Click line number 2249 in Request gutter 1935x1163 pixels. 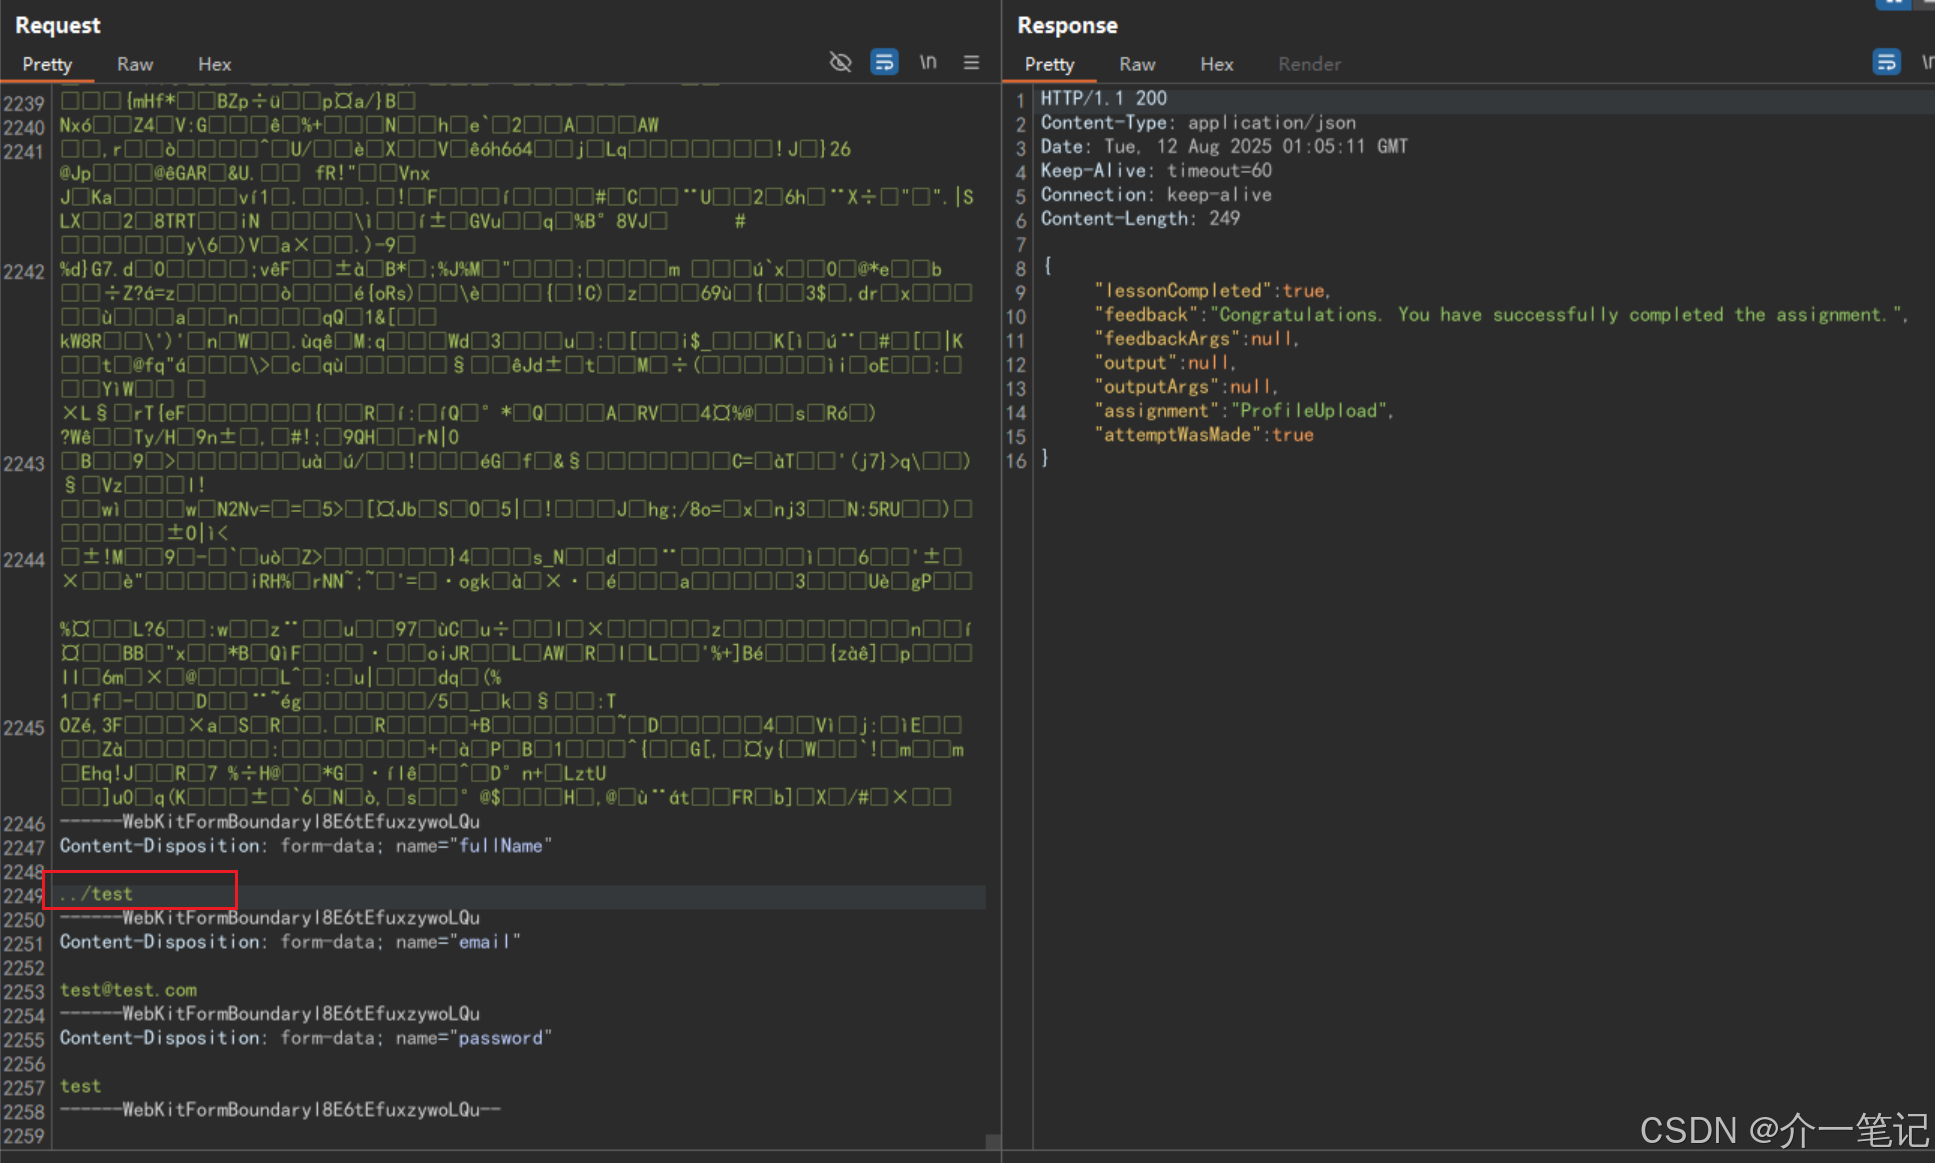[x=24, y=896]
